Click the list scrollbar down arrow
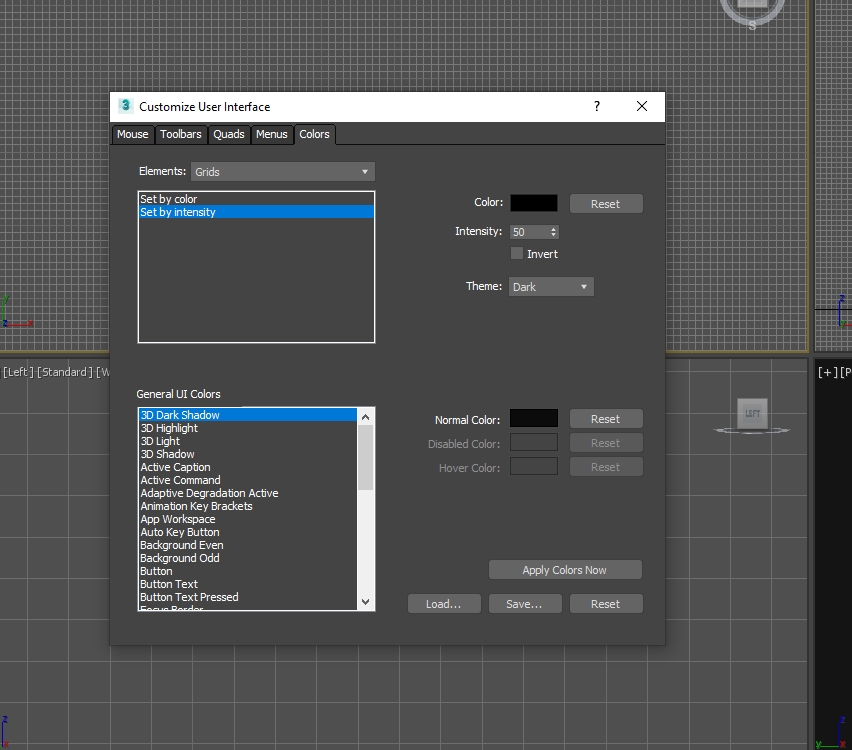The width and height of the screenshot is (852, 750). click(365, 601)
